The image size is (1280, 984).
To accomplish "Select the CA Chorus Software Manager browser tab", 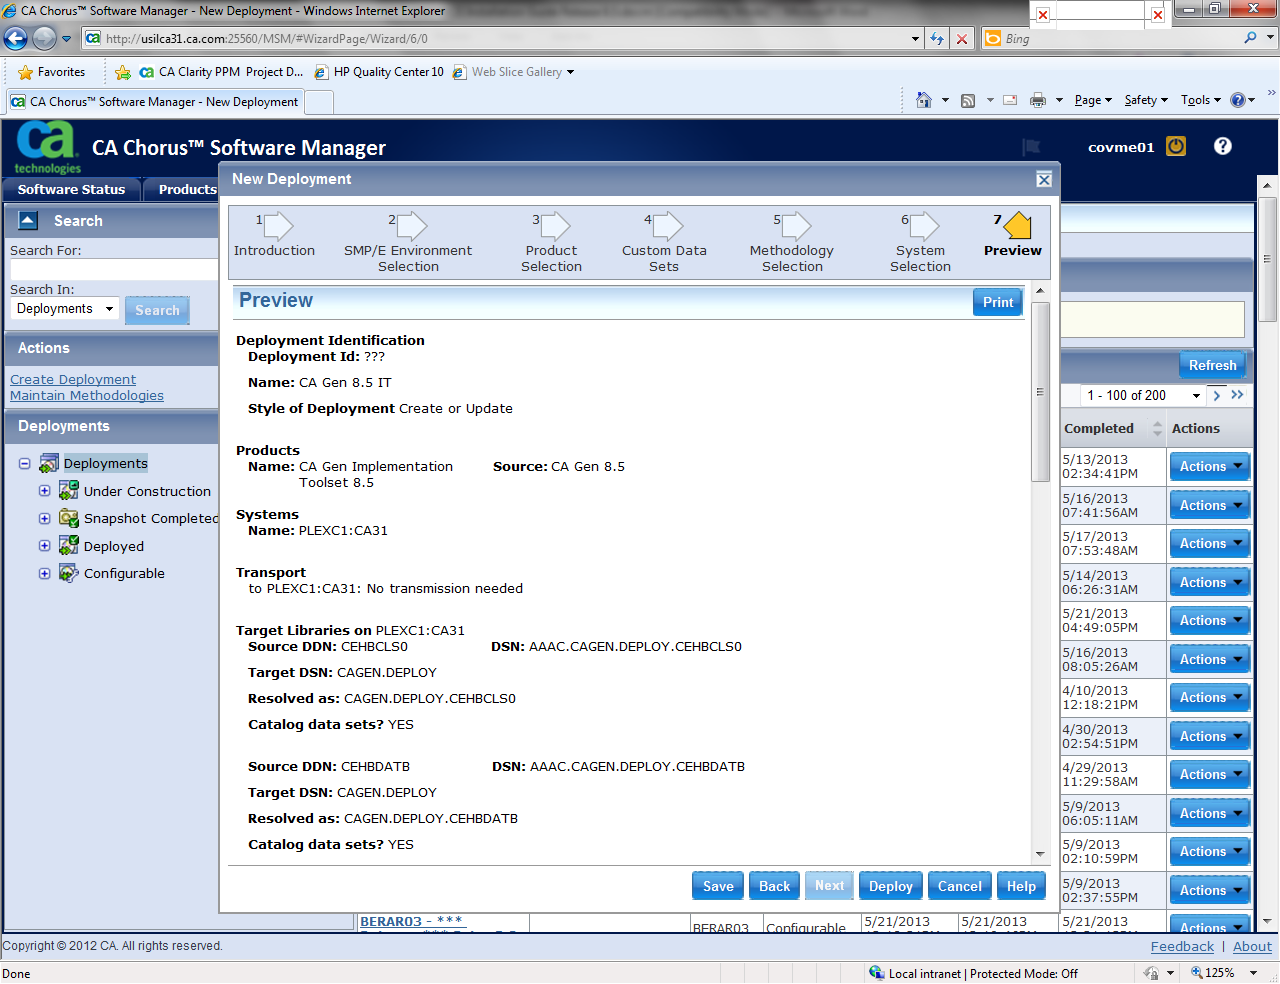I will 155,101.
